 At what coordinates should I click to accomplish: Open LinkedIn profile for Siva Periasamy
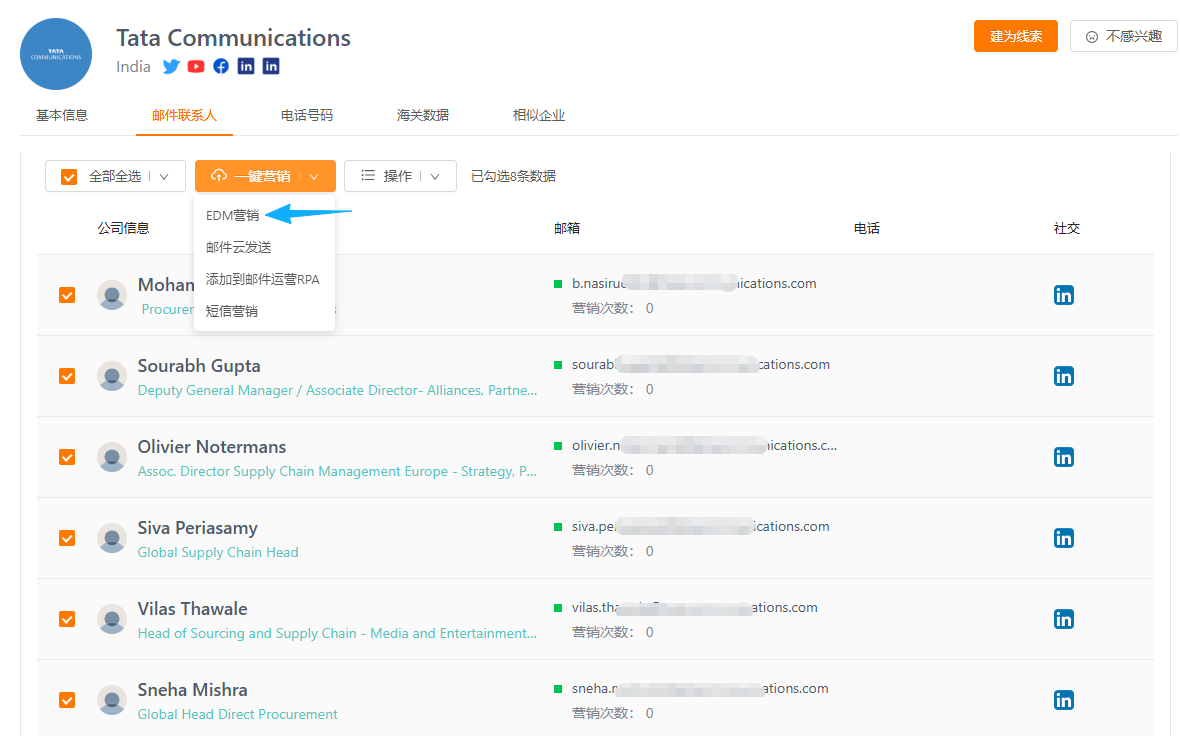point(1063,538)
